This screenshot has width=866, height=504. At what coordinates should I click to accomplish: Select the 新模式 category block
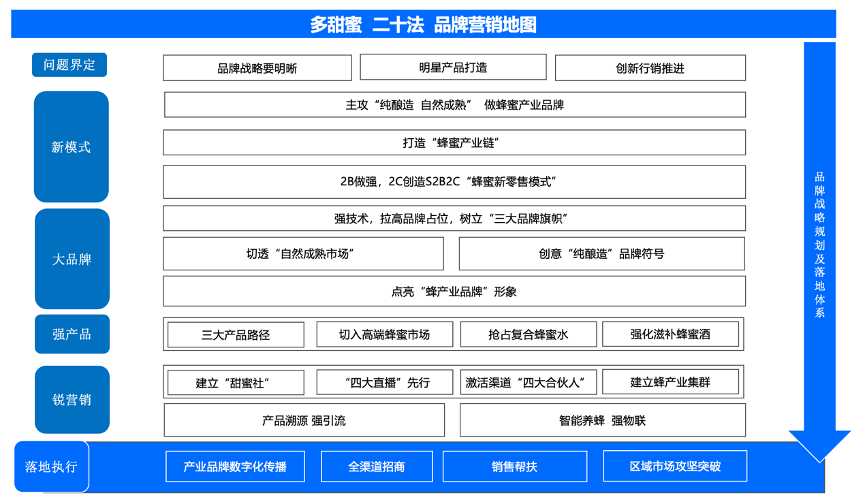71,147
